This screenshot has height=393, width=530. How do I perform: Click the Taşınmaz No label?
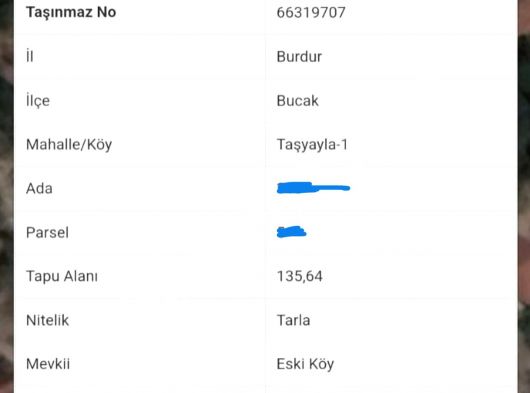71,12
